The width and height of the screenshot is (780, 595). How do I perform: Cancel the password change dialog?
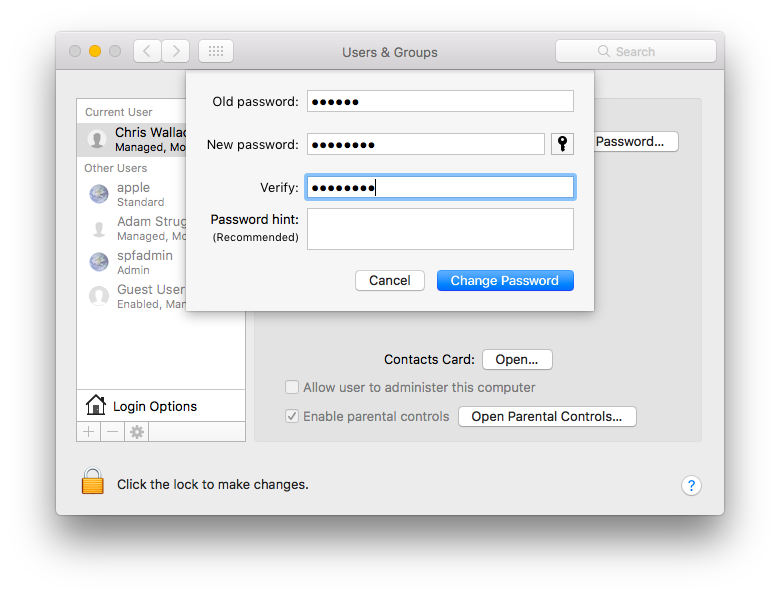[x=389, y=280]
